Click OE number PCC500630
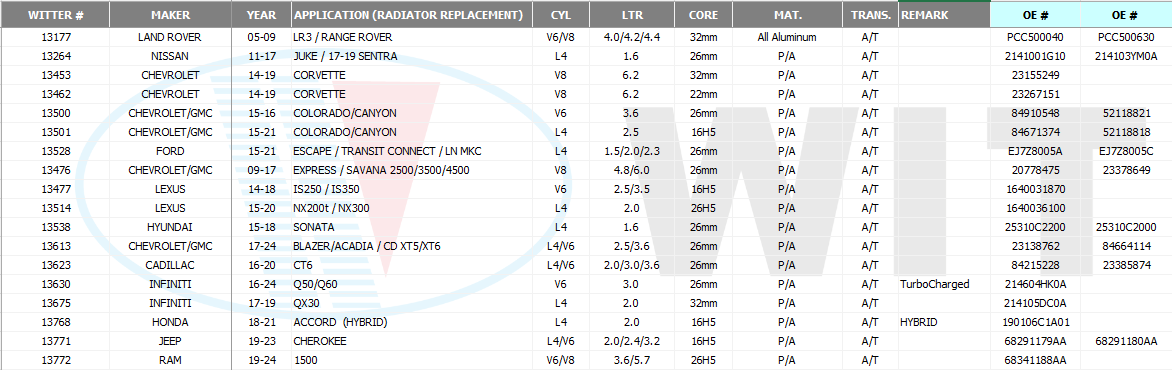The width and height of the screenshot is (1172, 370). (x=1126, y=37)
